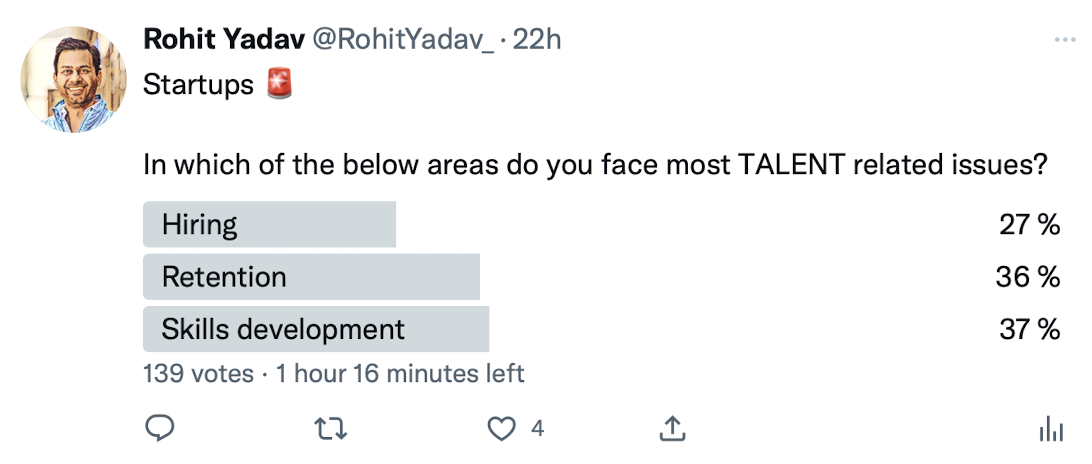Click the 37 % Skills development result
The height and width of the screenshot is (464, 1092).
click(x=1029, y=329)
